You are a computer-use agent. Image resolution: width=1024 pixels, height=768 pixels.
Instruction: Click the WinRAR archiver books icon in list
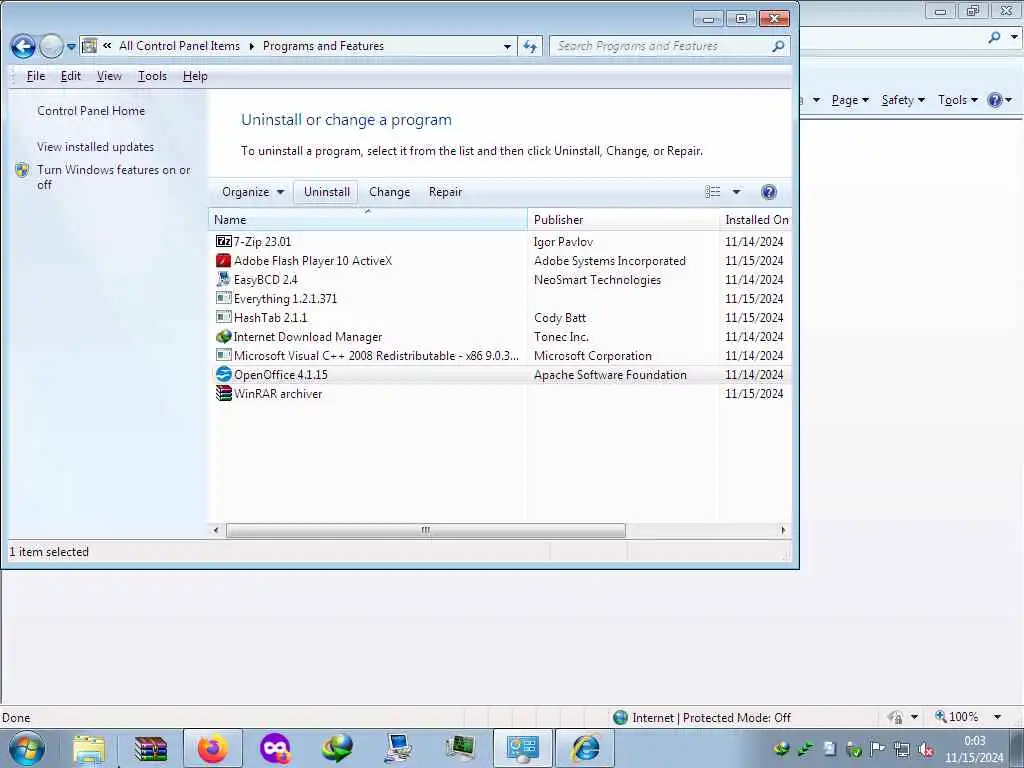(223, 393)
